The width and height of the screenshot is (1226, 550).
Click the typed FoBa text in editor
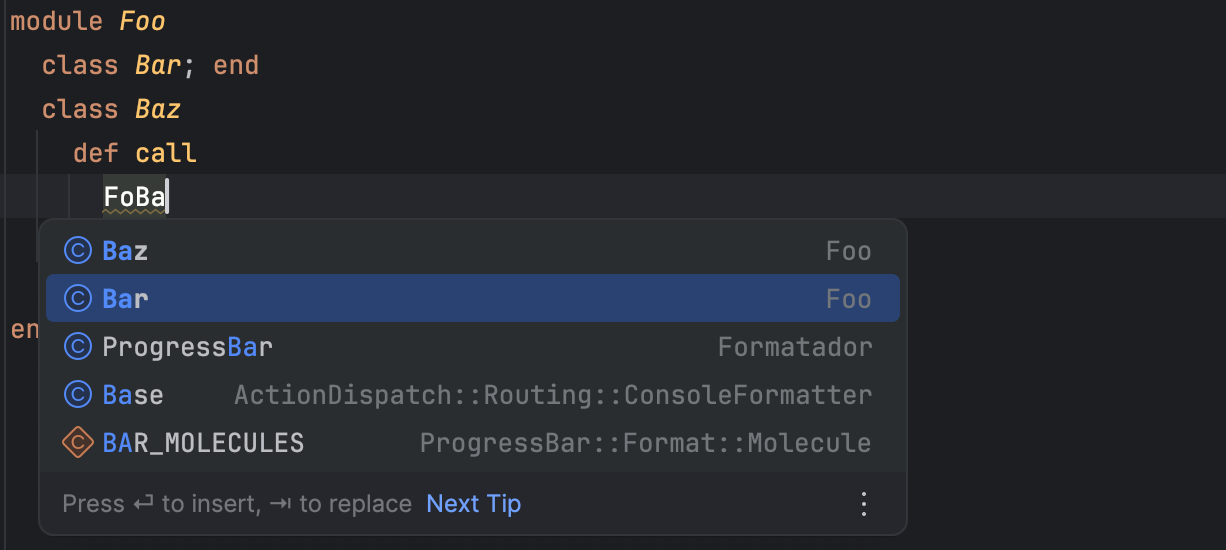135,198
